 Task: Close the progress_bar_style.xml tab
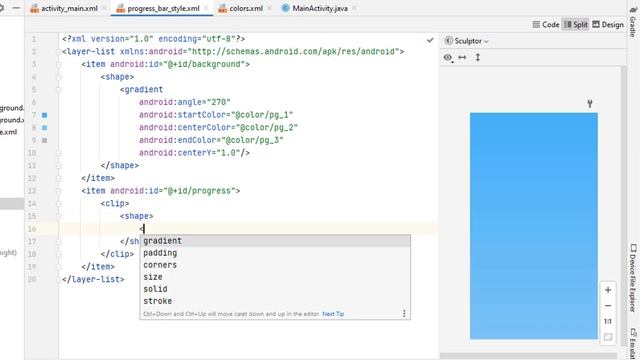(x=207, y=8)
